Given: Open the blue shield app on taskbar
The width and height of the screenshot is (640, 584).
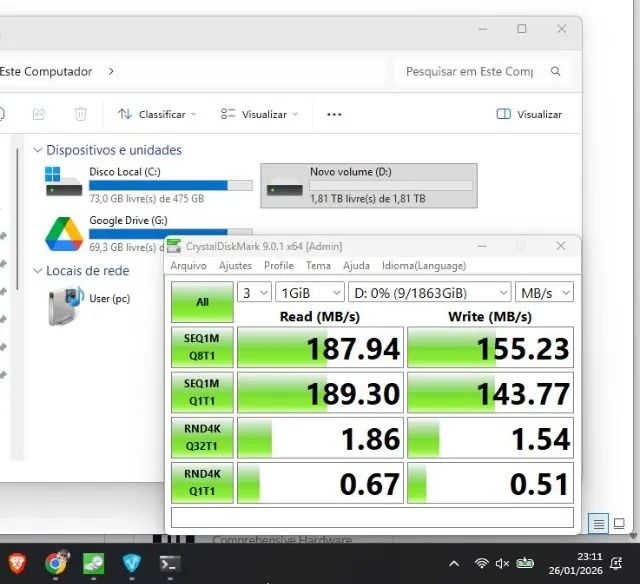Looking at the screenshot, I should [132, 563].
